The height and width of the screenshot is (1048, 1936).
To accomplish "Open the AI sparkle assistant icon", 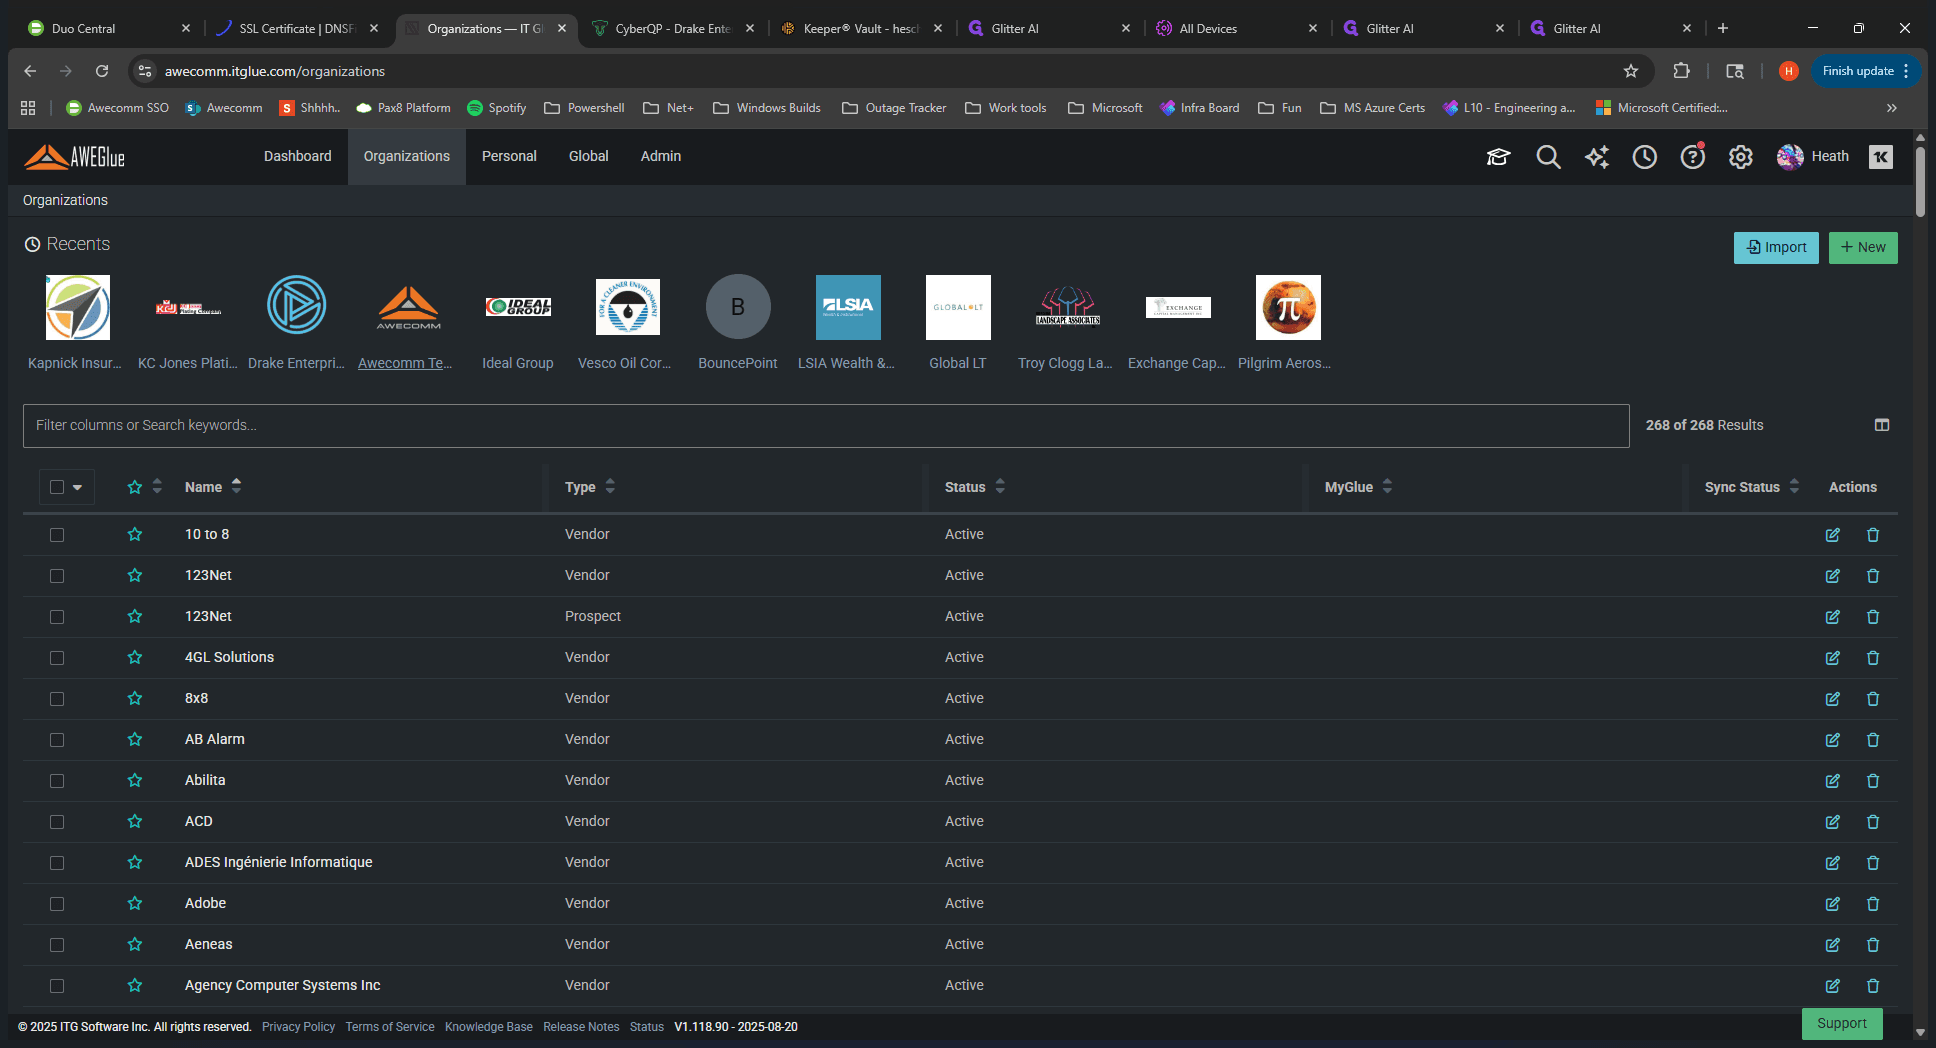I will (1596, 157).
